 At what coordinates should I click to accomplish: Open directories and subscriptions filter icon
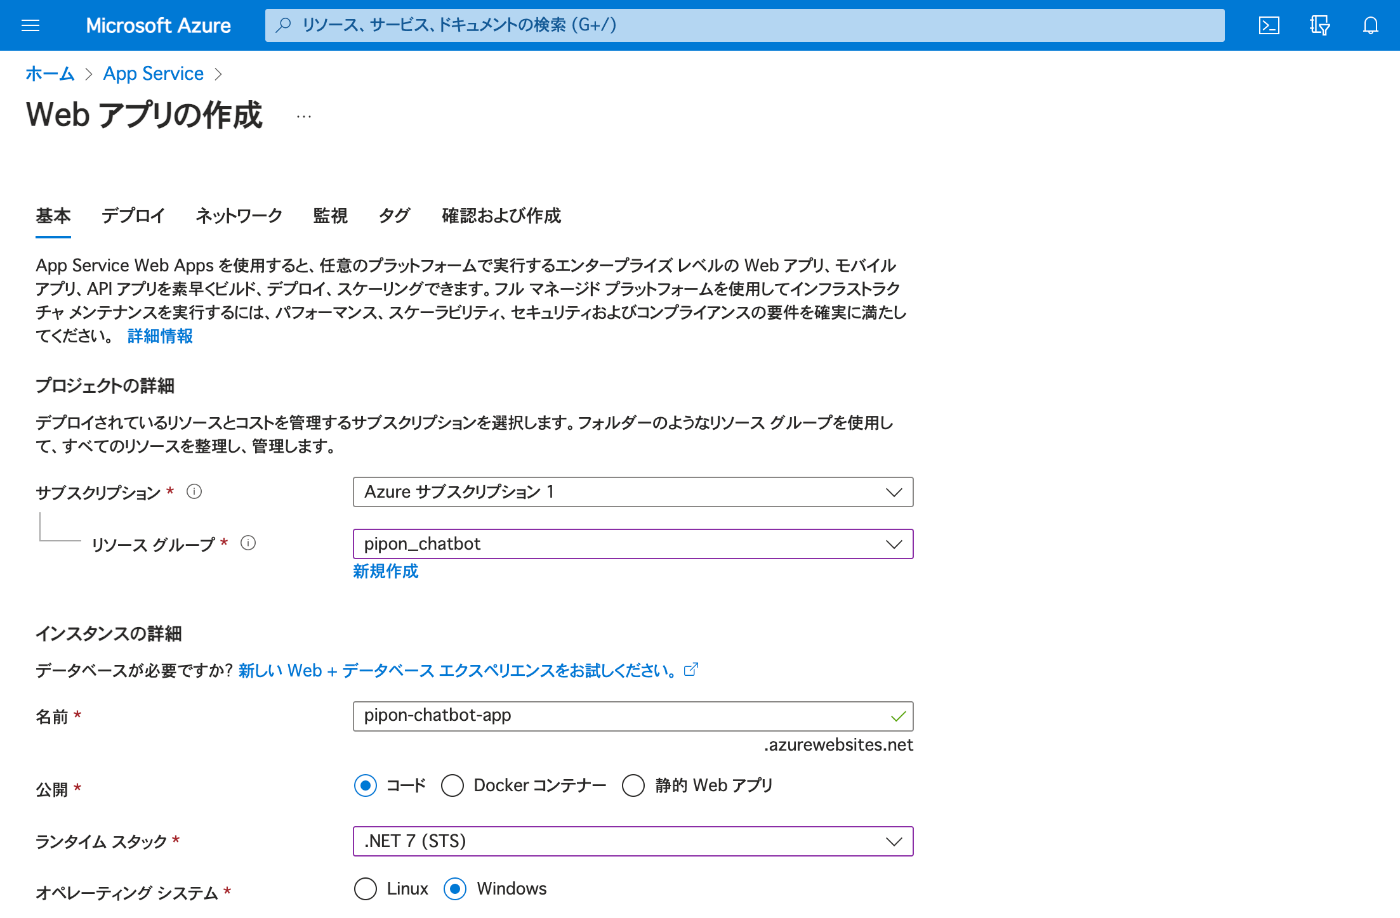click(x=1320, y=25)
